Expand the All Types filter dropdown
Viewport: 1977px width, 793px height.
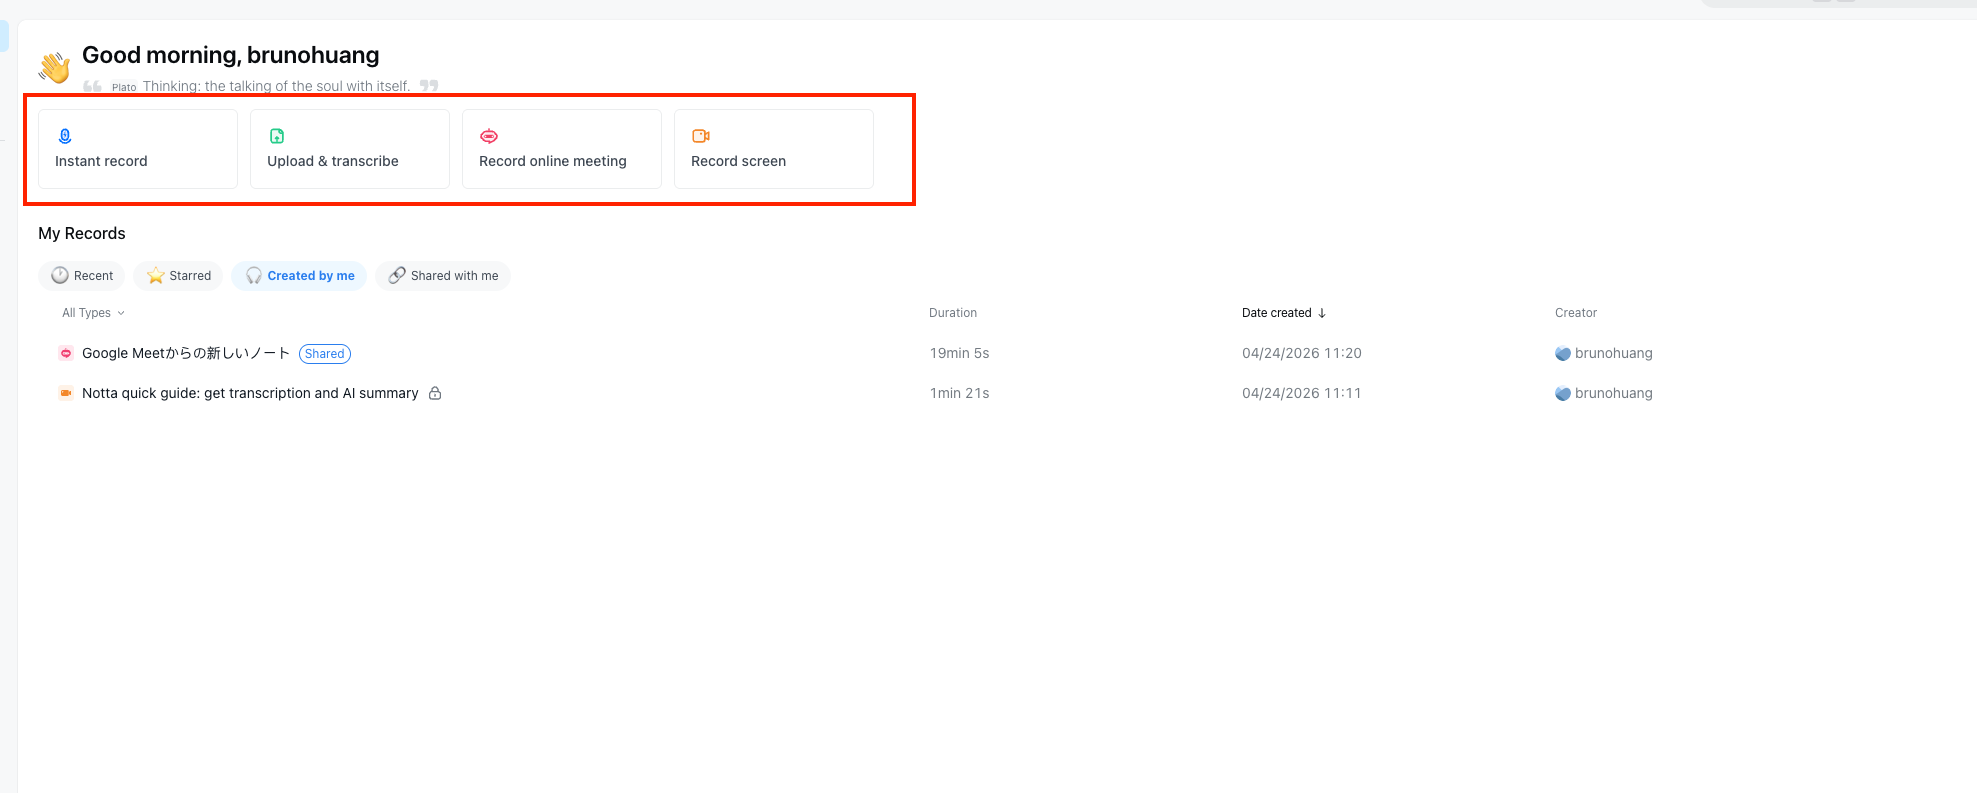tap(94, 313)
